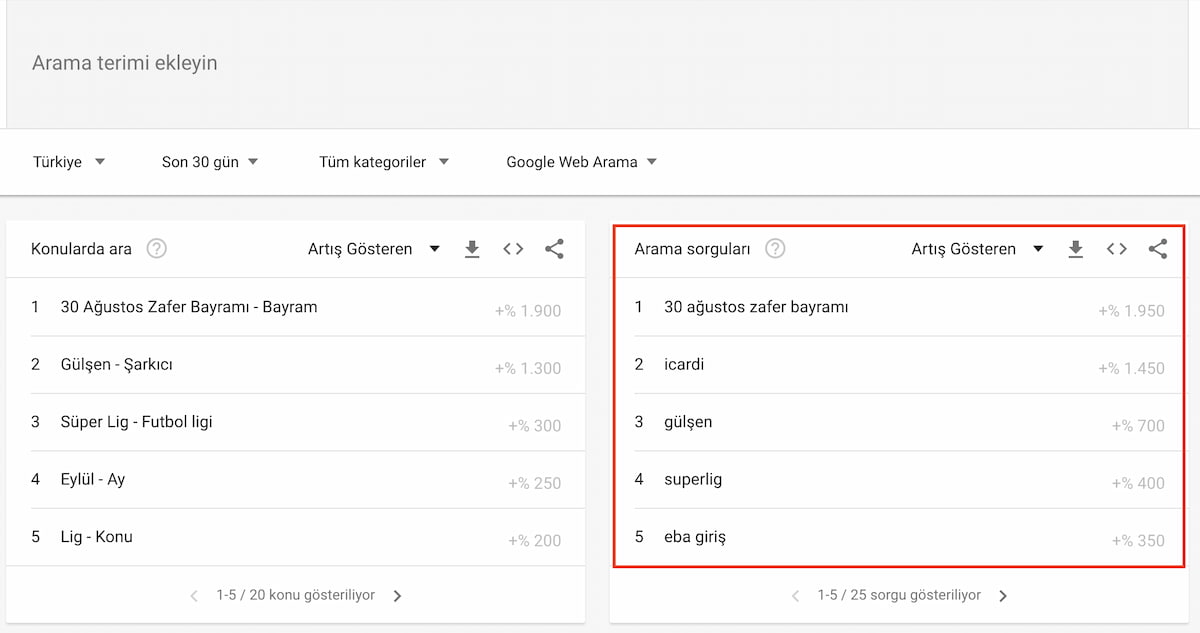The image size is (1200, 633).
Task: Share the Konularda ara results
Action: [554, 249]
